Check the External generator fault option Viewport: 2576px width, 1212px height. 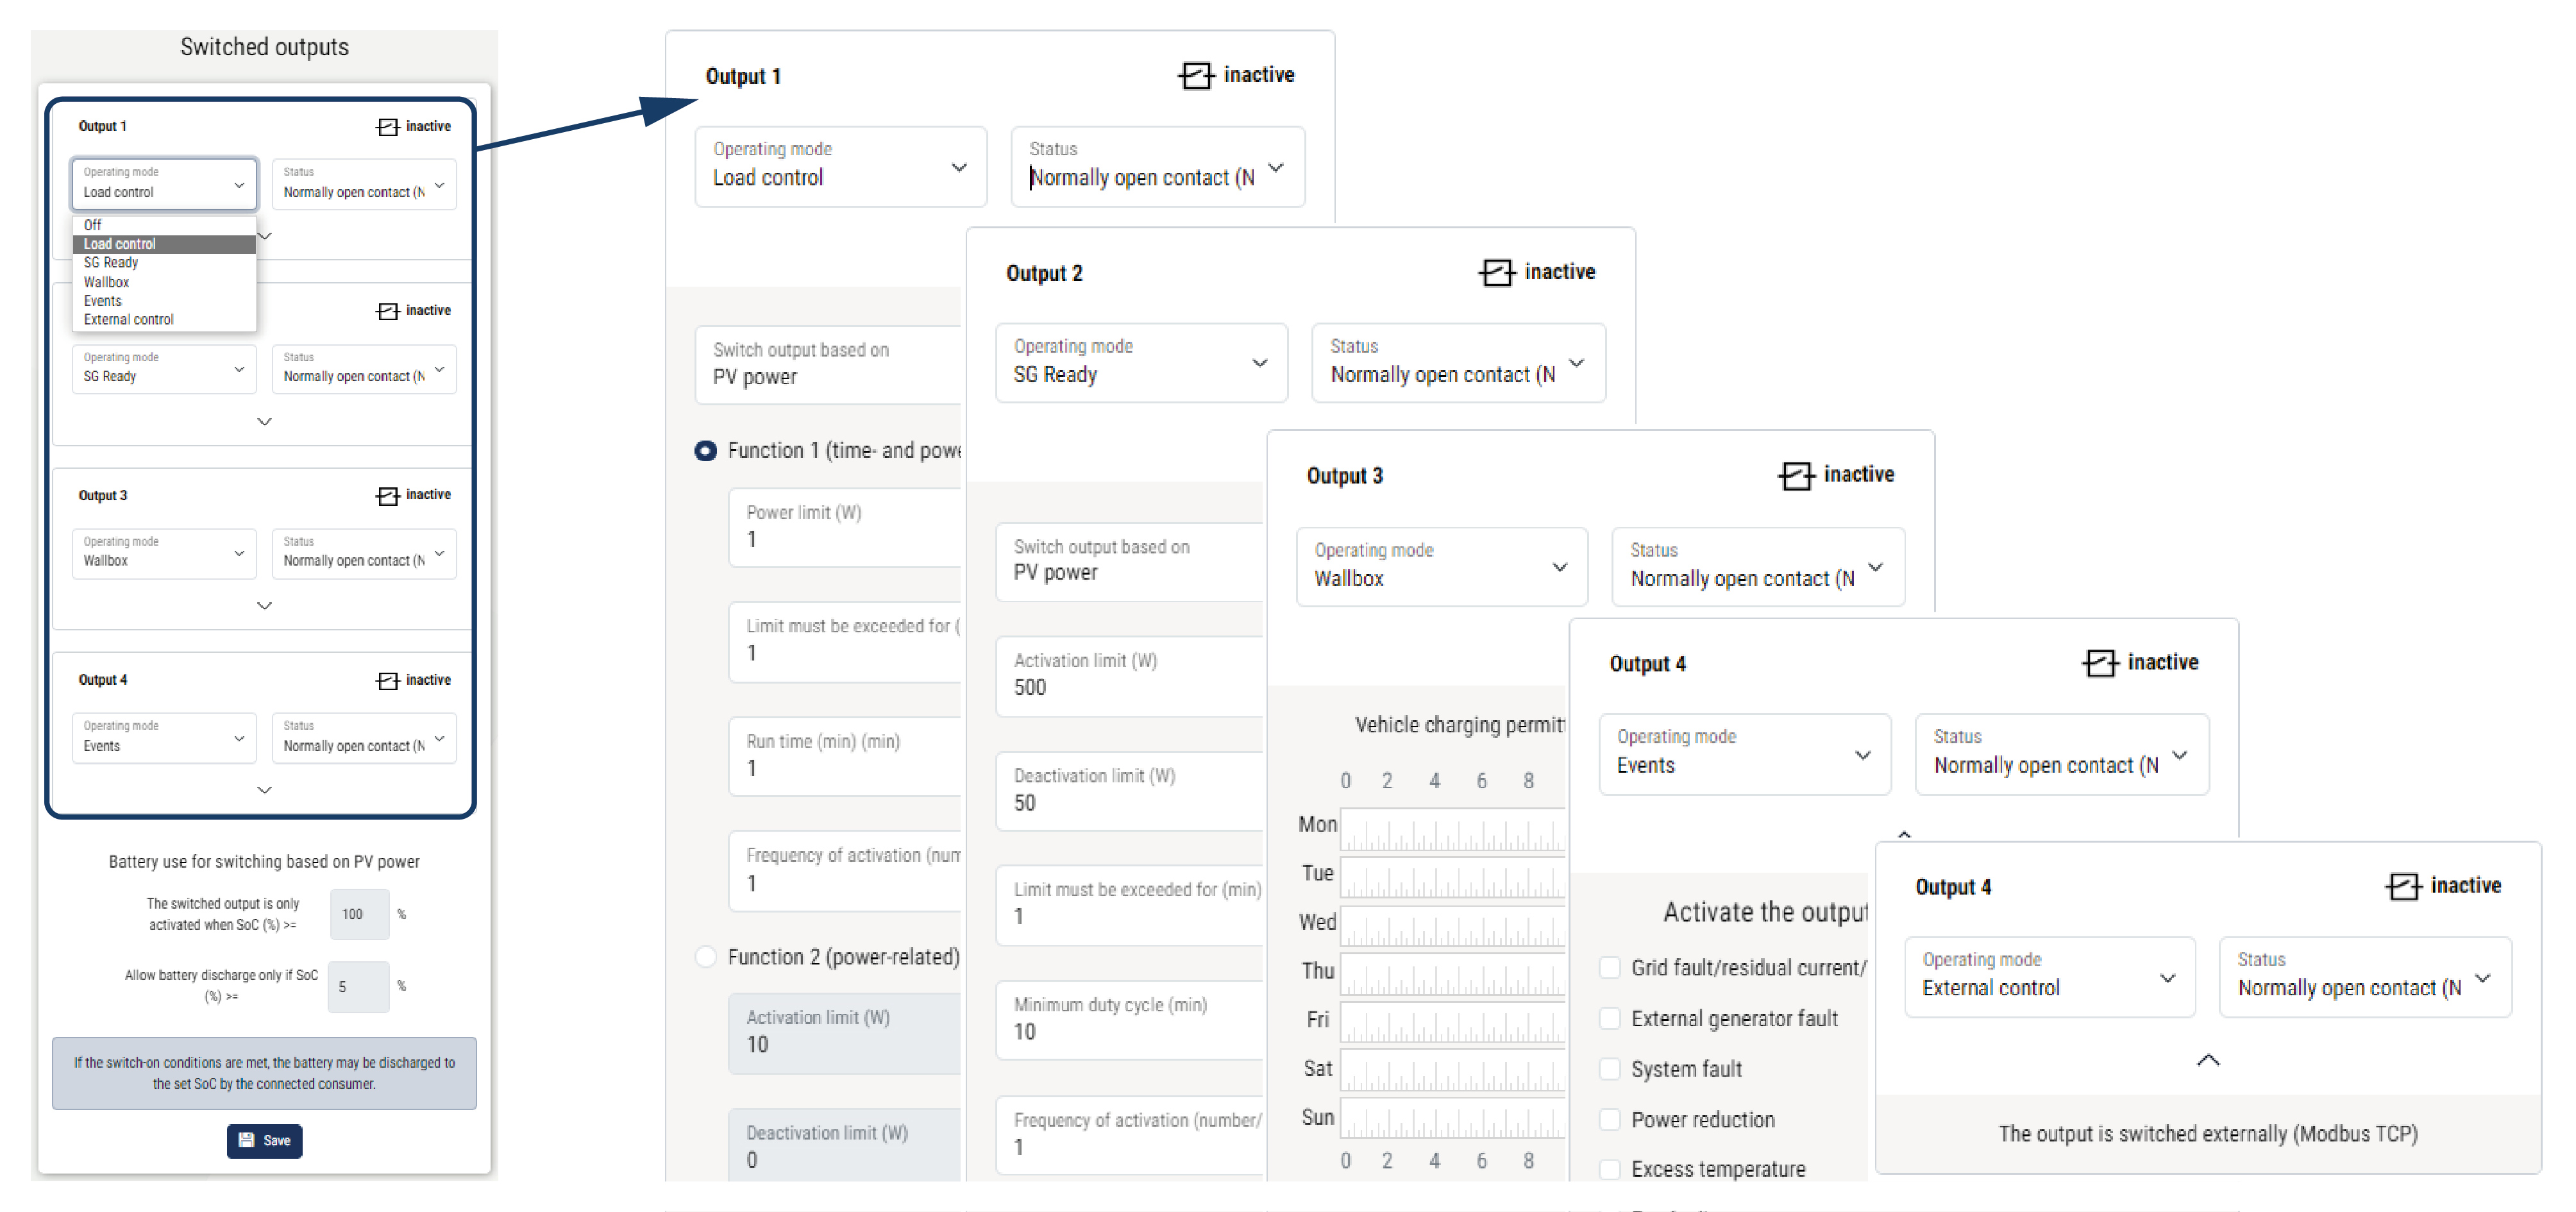tap(1610, 1018)
